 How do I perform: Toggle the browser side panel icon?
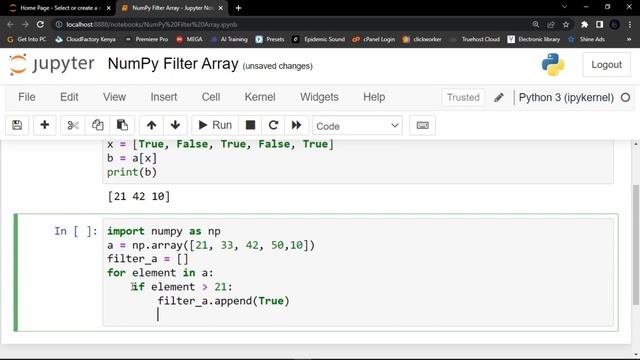point(599,24)
